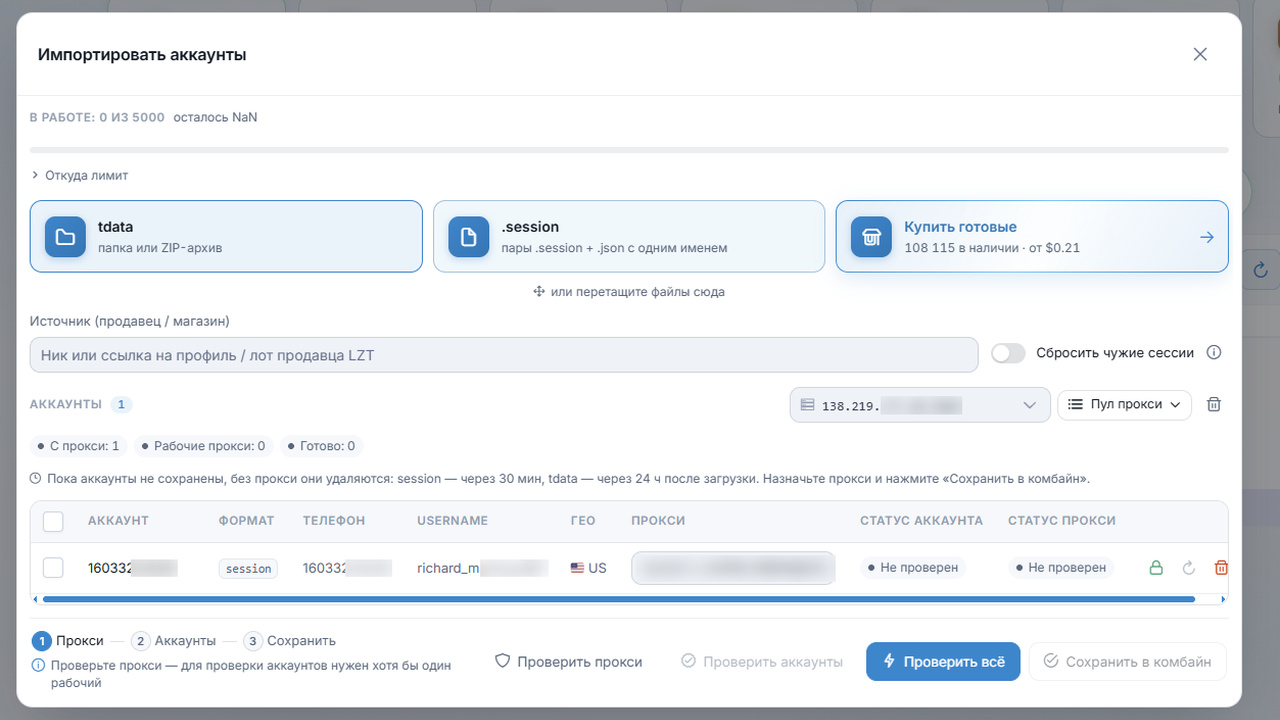Viewport: 1280px width, 720px height.
Task: Close the Импортировать аккаунты dialog
Action: [1200, 54]
